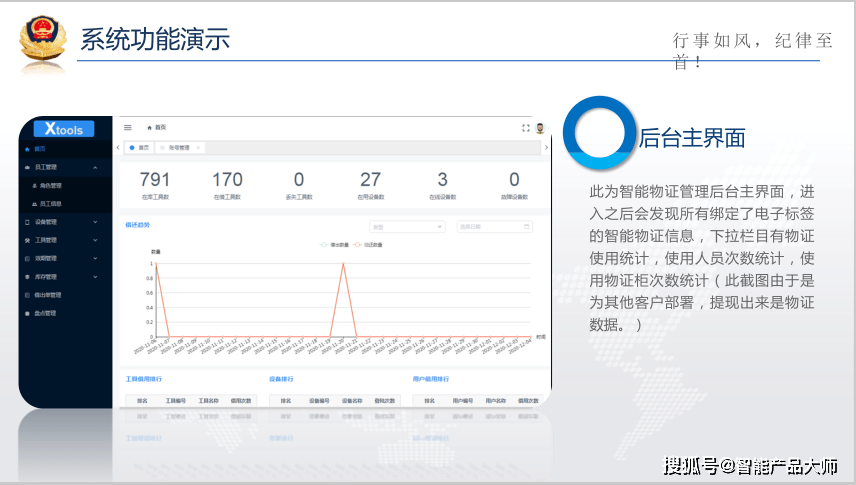Click the 工具编号 column header

coord(176,401)
